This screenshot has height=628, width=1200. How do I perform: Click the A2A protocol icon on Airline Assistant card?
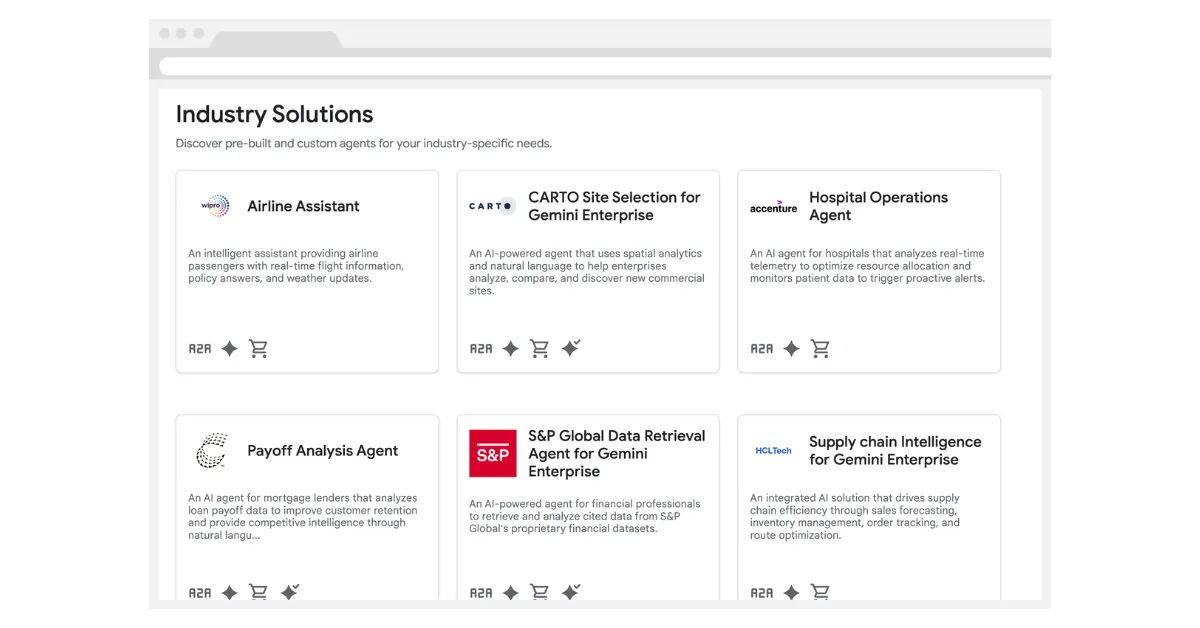[x=202, y=348]
